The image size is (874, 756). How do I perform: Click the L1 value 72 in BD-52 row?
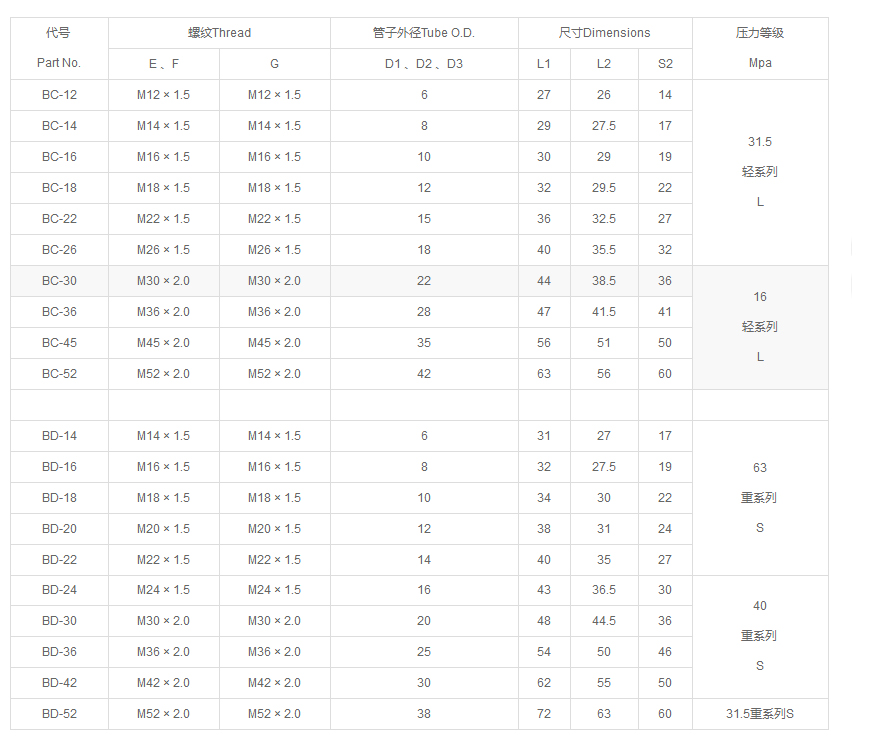click(544, 714)
